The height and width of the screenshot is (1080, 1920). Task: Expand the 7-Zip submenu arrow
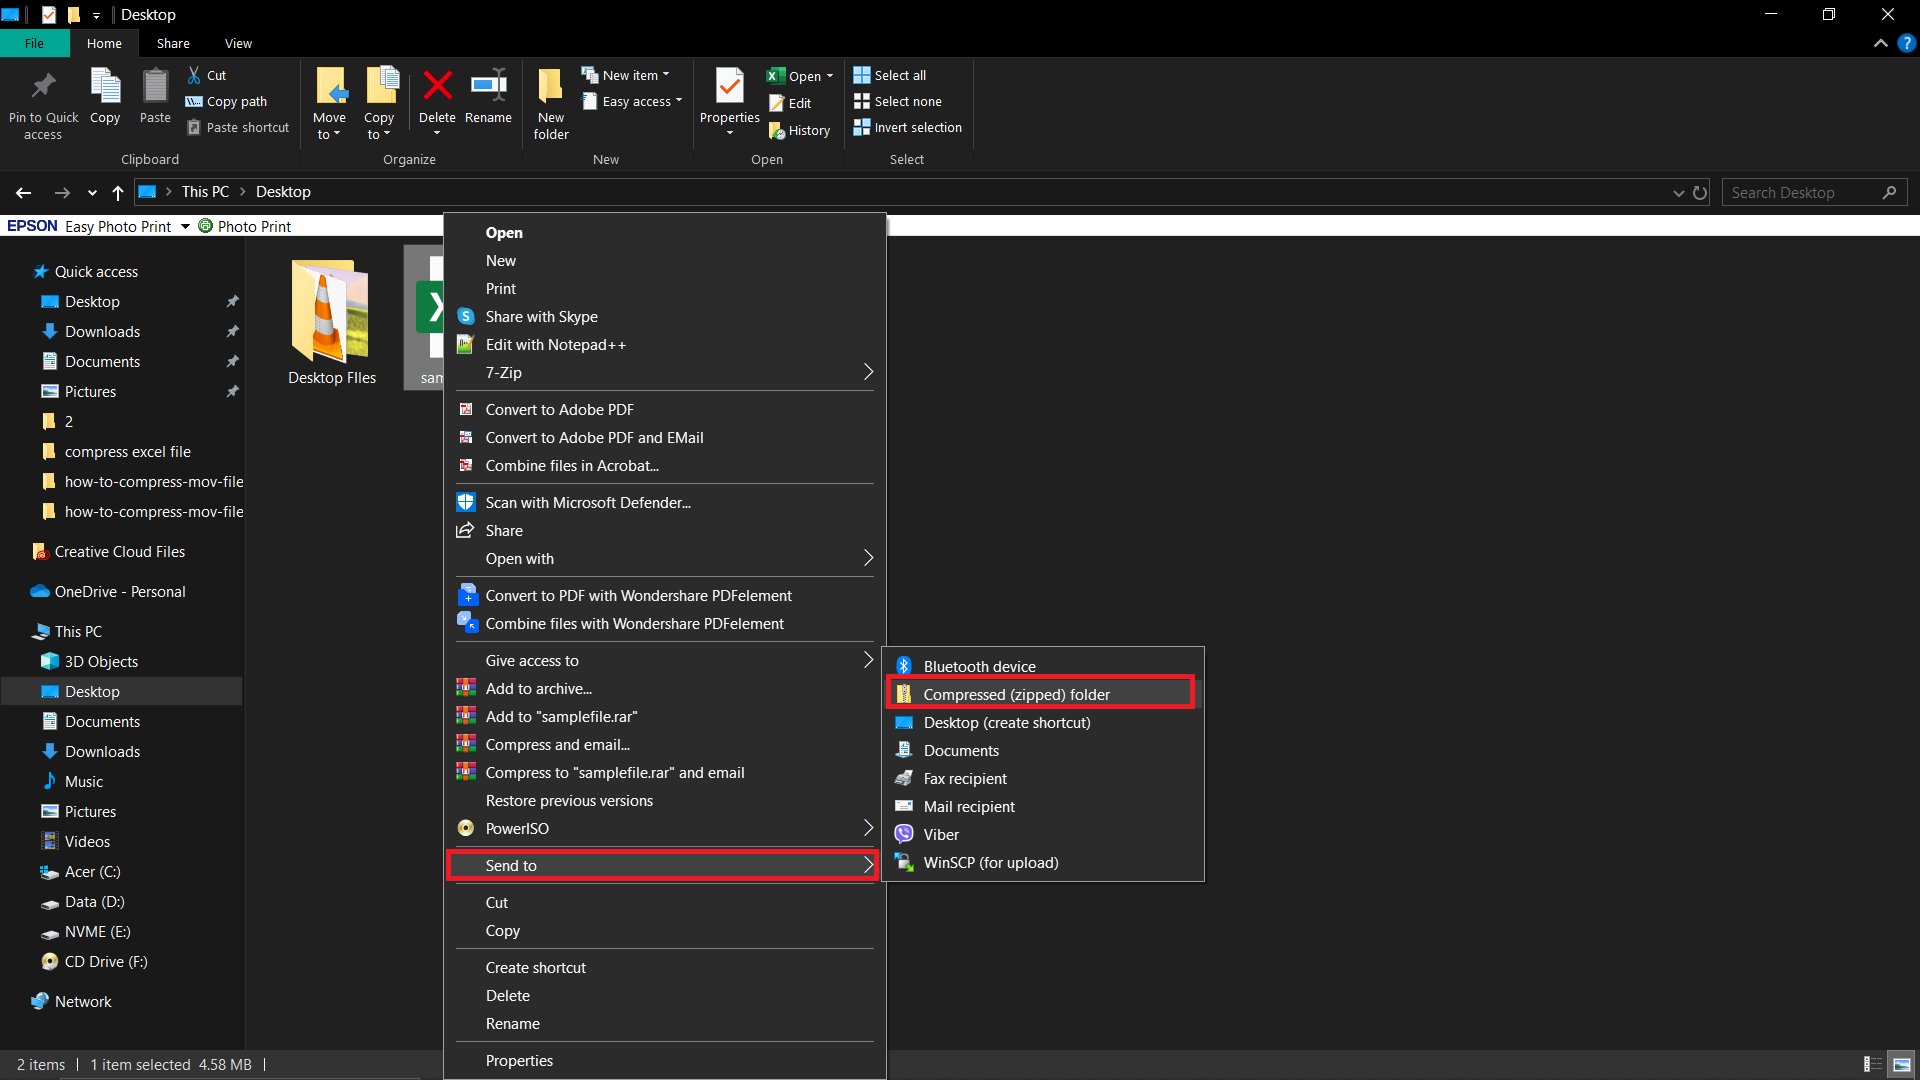tap(869, 372)
